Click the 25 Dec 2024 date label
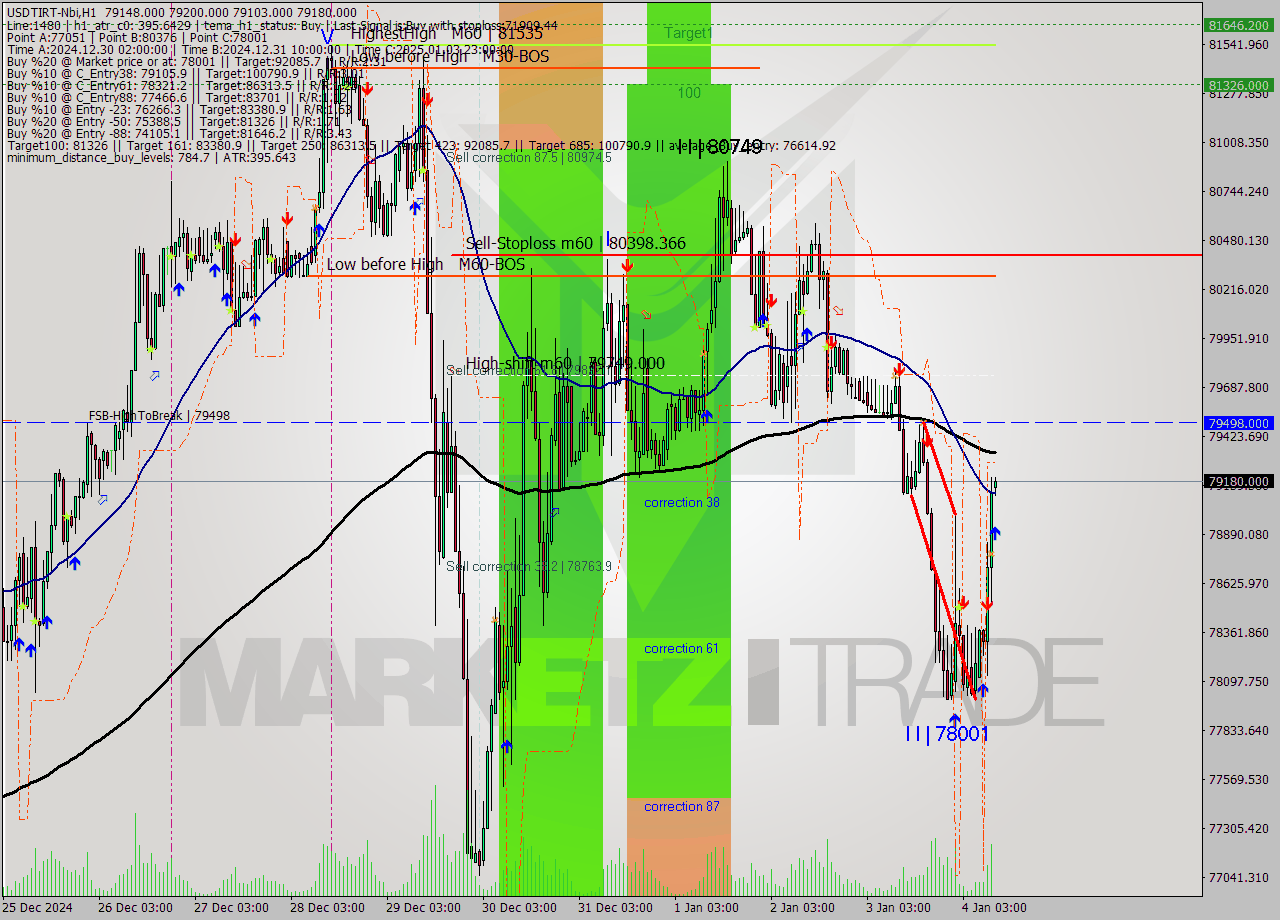Screen dimensions: 1280x920 coord(38,908)
